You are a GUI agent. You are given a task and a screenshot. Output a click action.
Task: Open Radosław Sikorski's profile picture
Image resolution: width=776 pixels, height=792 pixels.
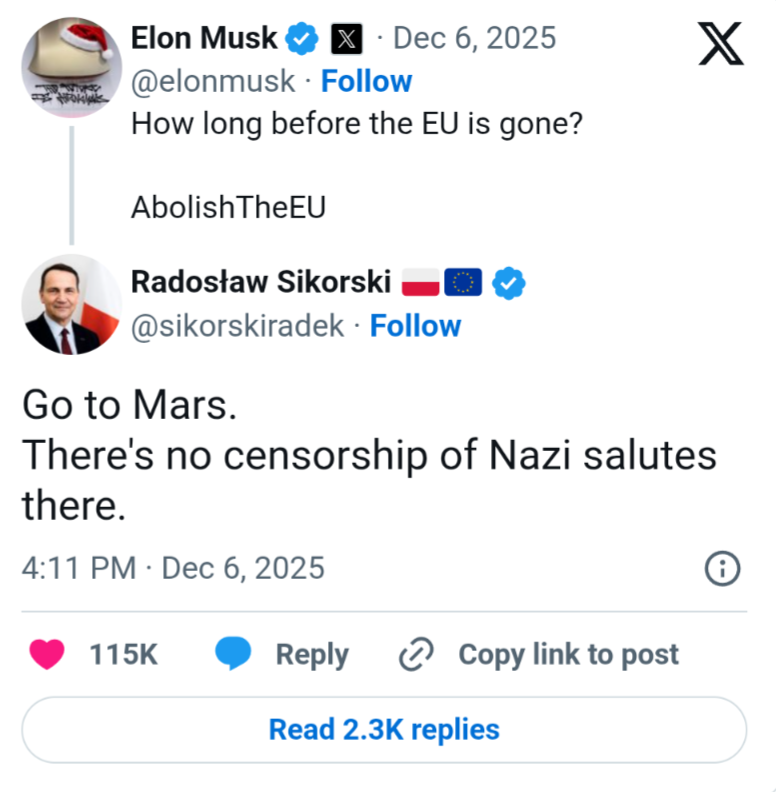[x=71, y=305]
